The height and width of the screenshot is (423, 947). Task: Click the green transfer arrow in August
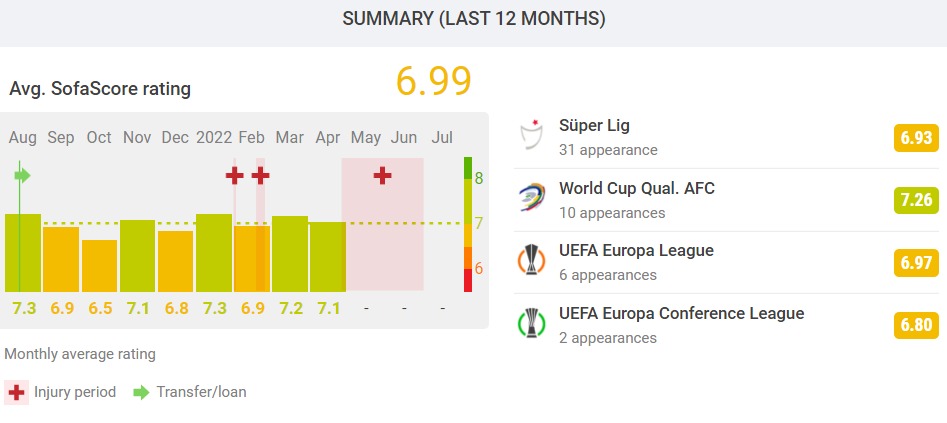[x=23, y=176]
